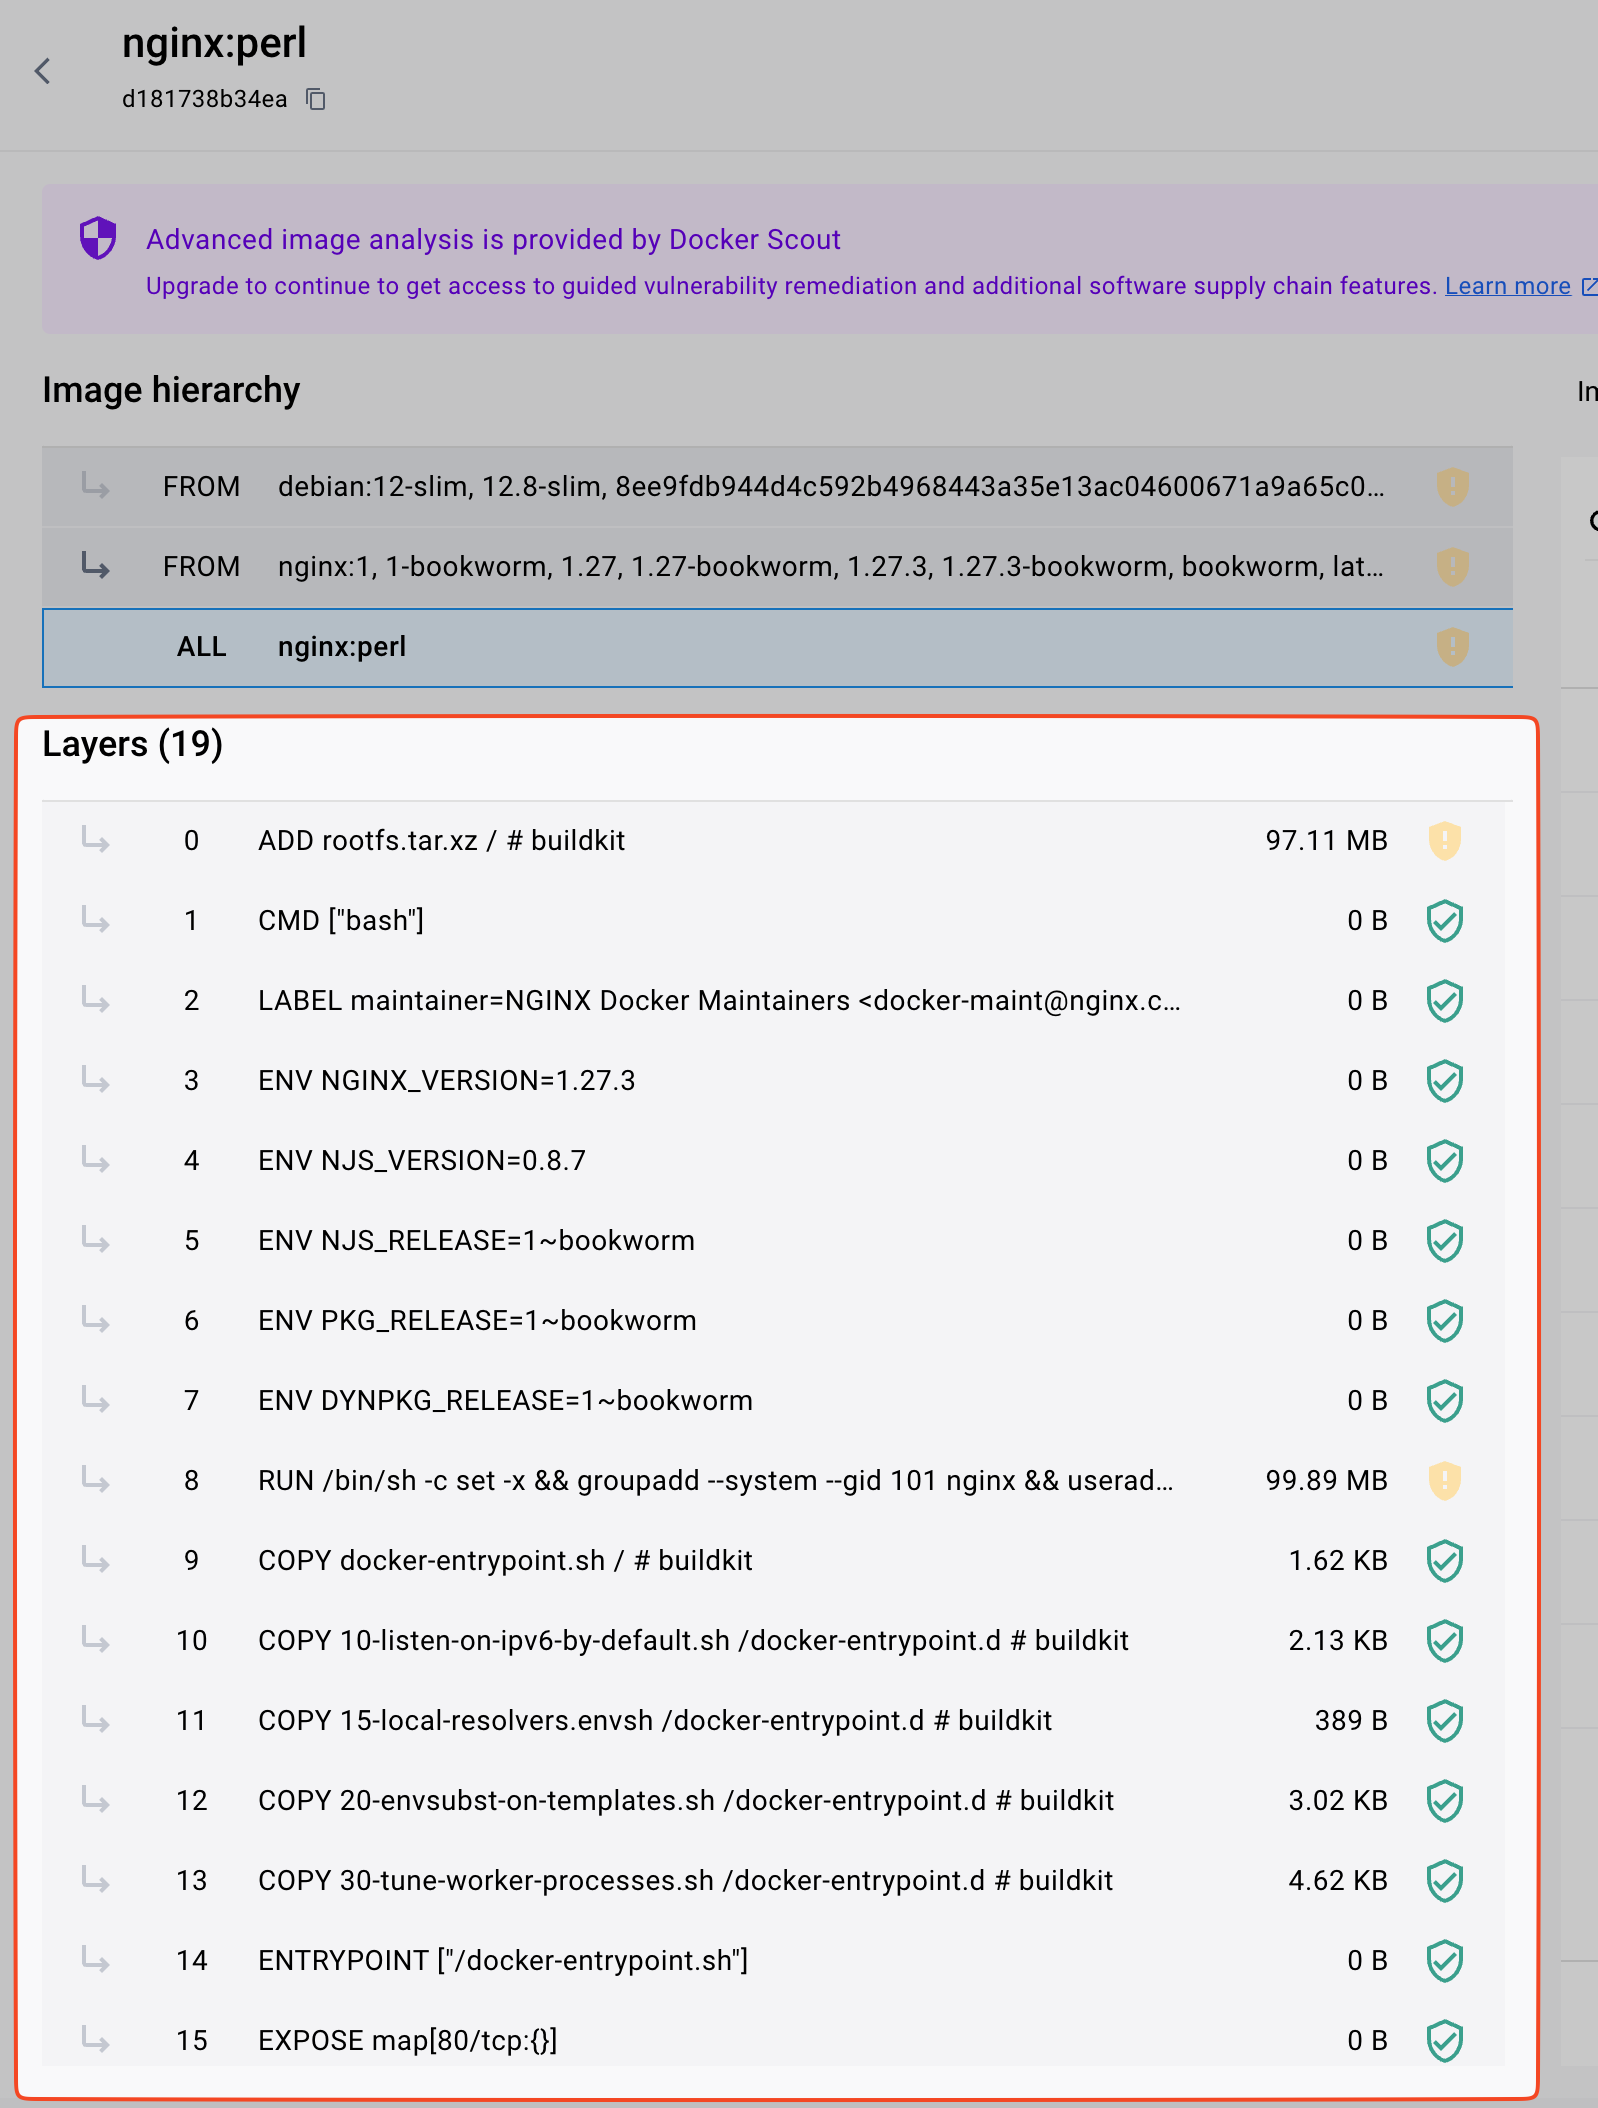Expand the nginx:1 FROM hierarchy row

(96, 567)
